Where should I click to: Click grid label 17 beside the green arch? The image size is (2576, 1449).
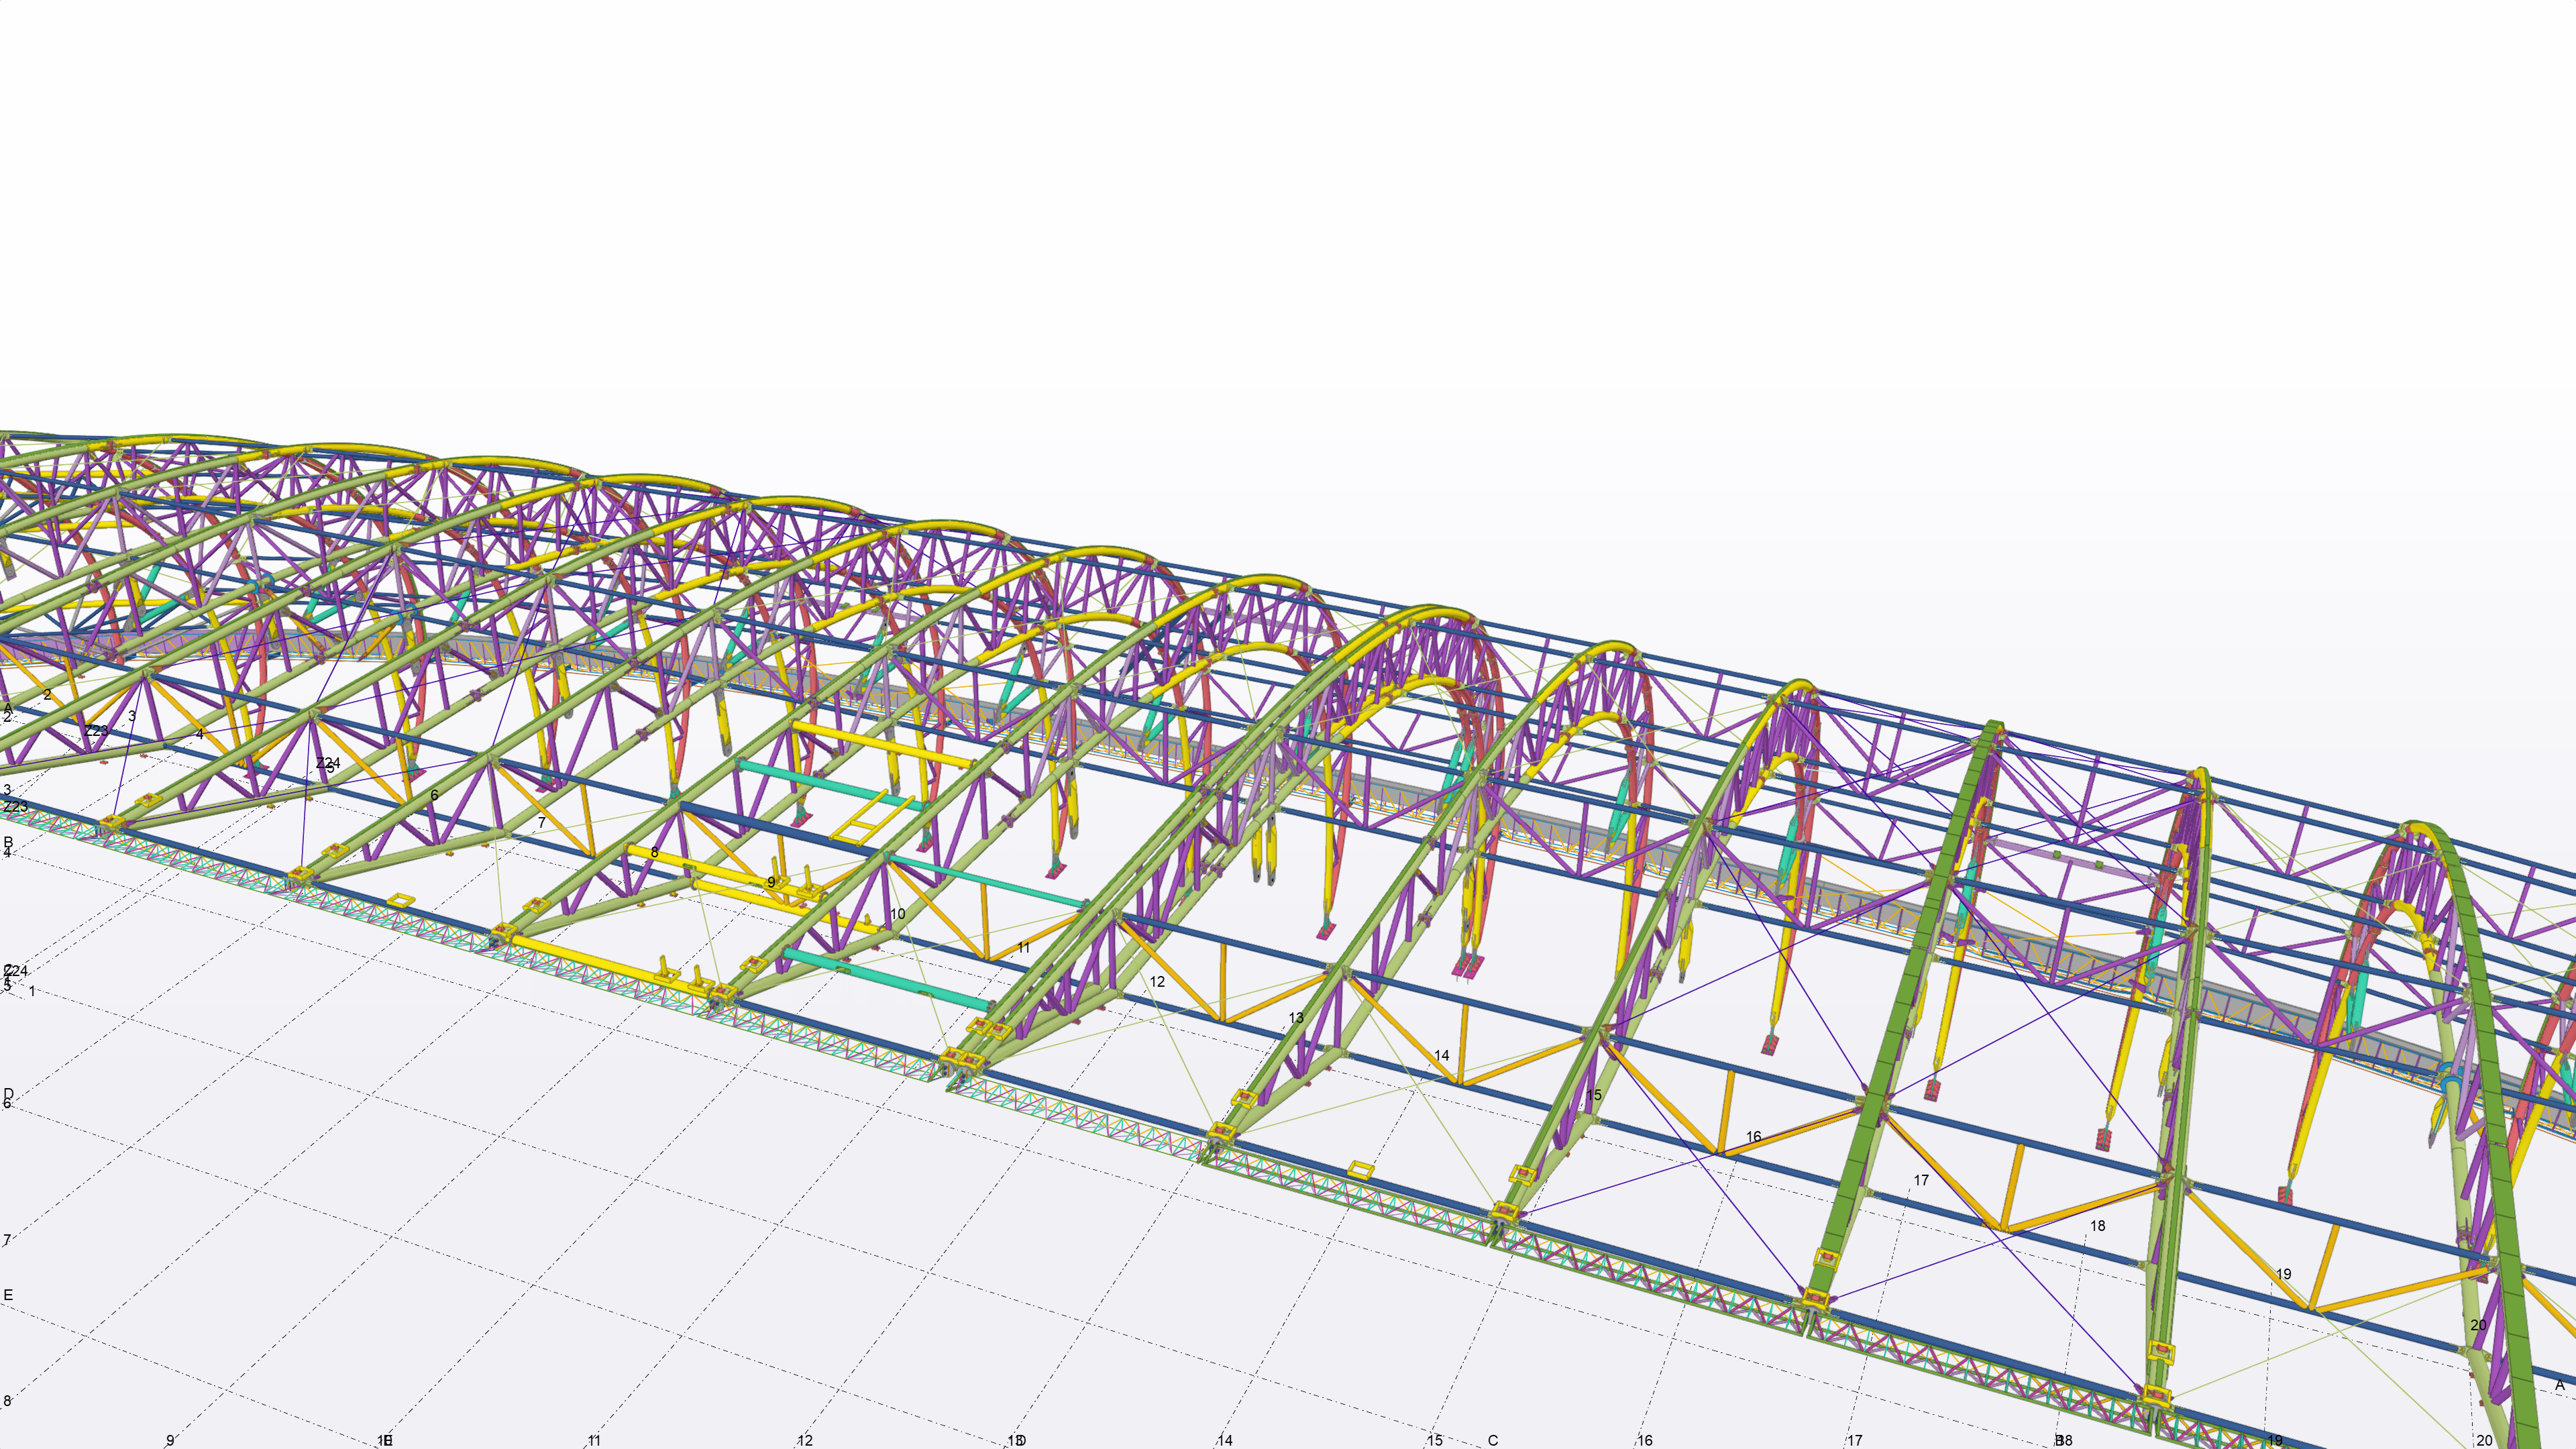coord(1920,1181)
